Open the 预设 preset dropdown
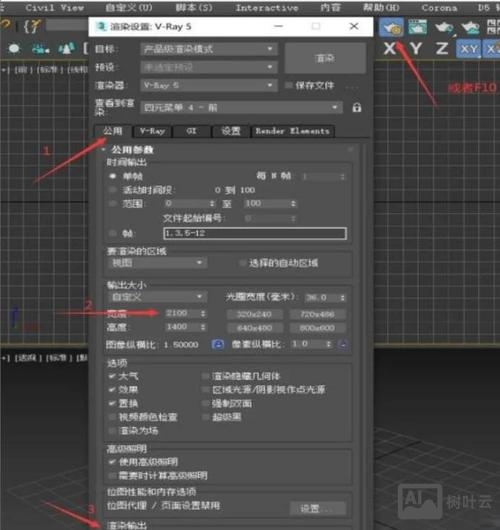 [209, 67]
